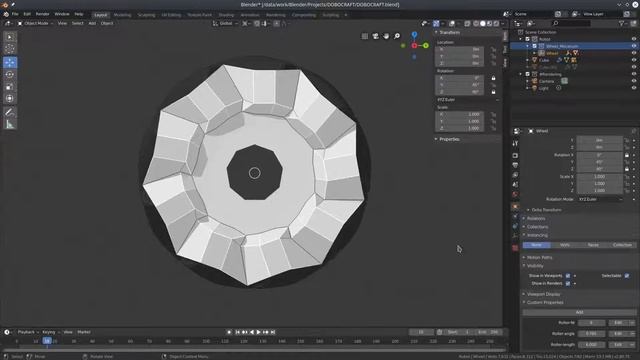Image resolution: width=640 pixels, height=360 pixels.
Task: Click the current frame marker in timeline
Action: pyautogui.click(x=47, y=341)
